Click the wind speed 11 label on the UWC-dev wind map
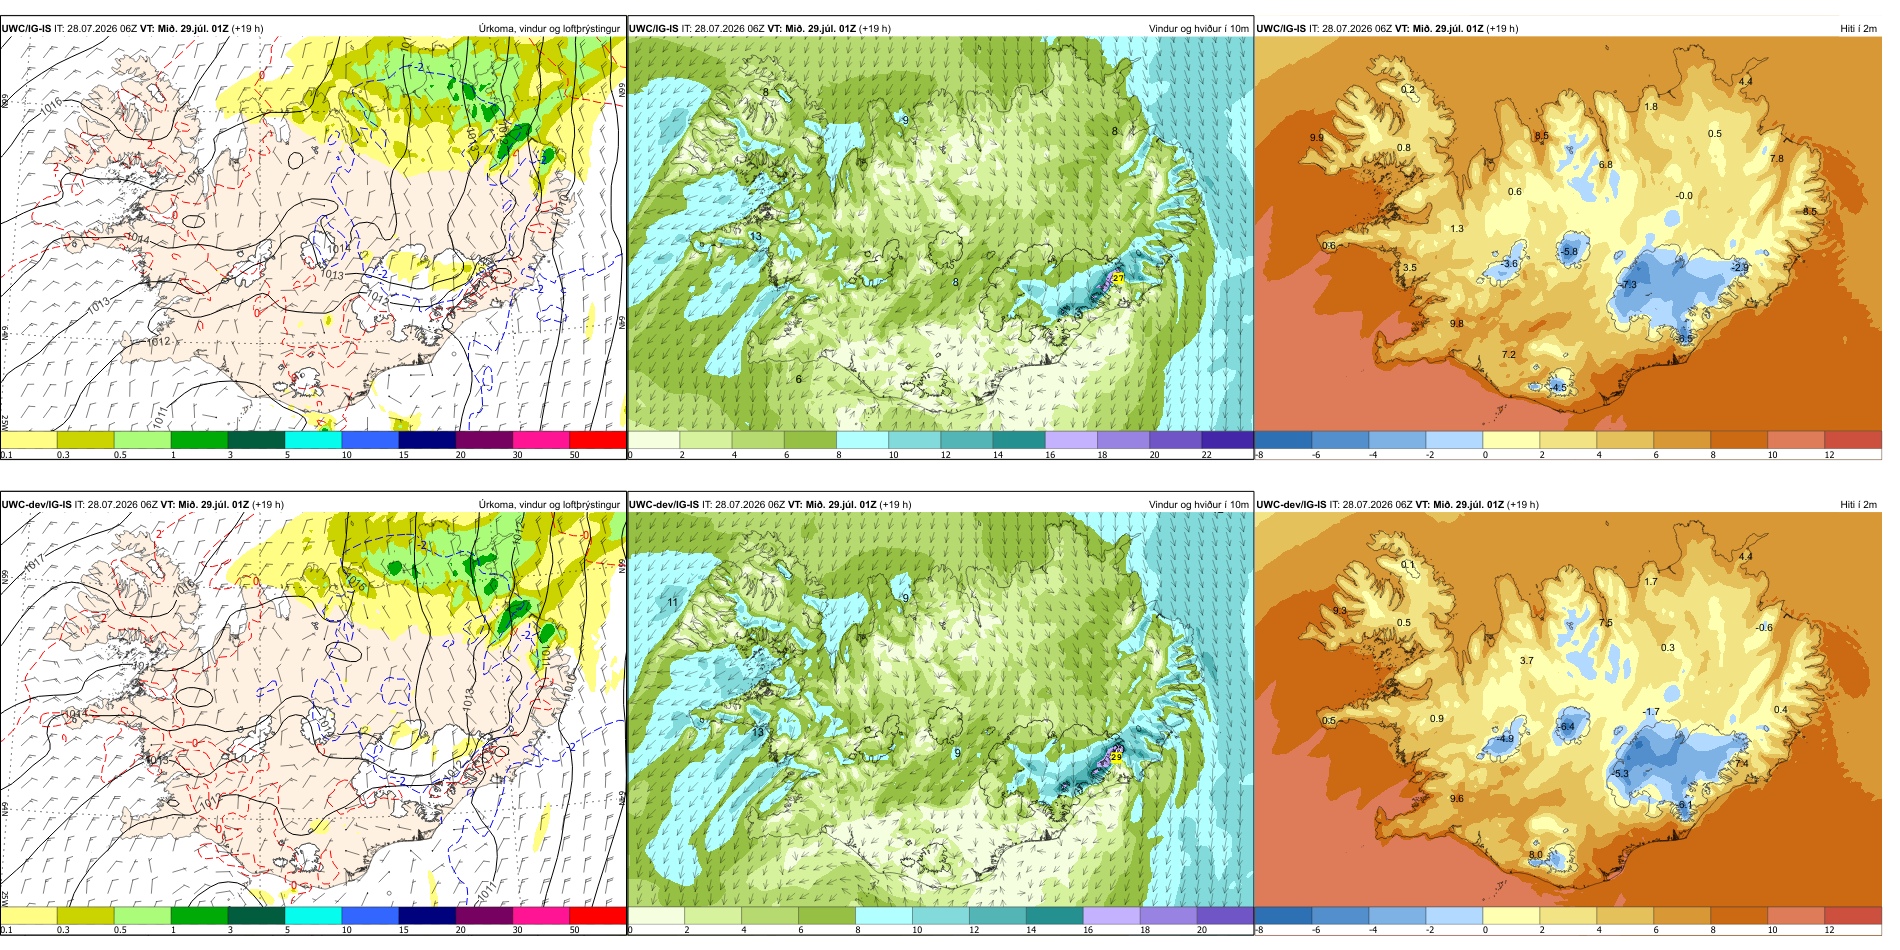1900x950 pixels. pos(673,603)
